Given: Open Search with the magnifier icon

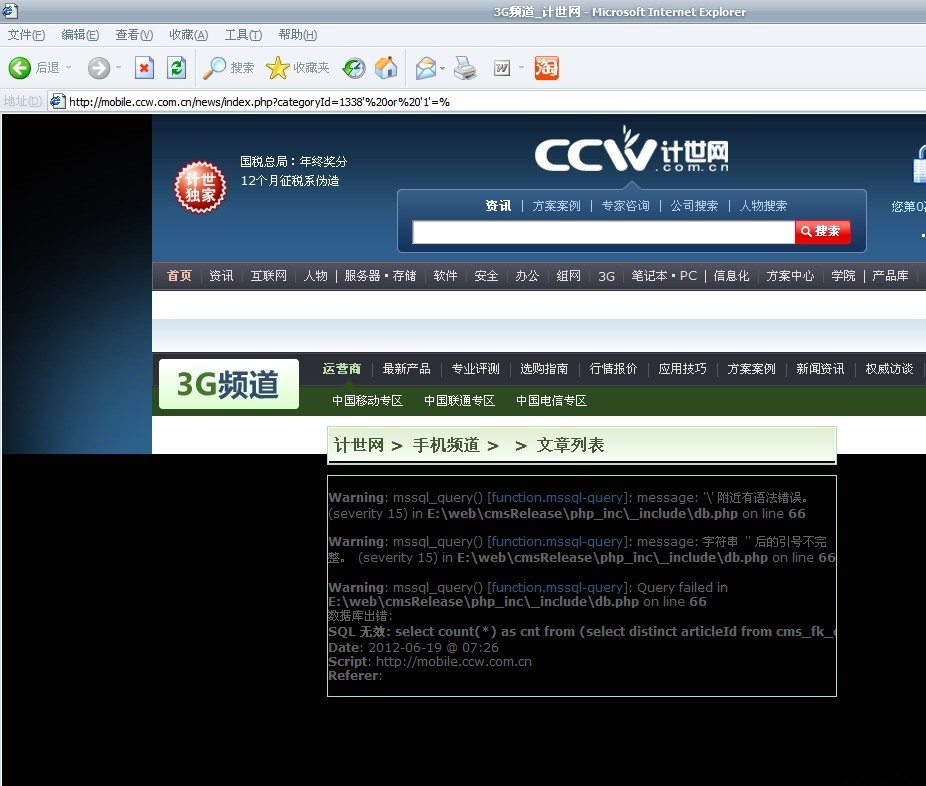Looking at the screenshot, I should (x=214, y=68).
